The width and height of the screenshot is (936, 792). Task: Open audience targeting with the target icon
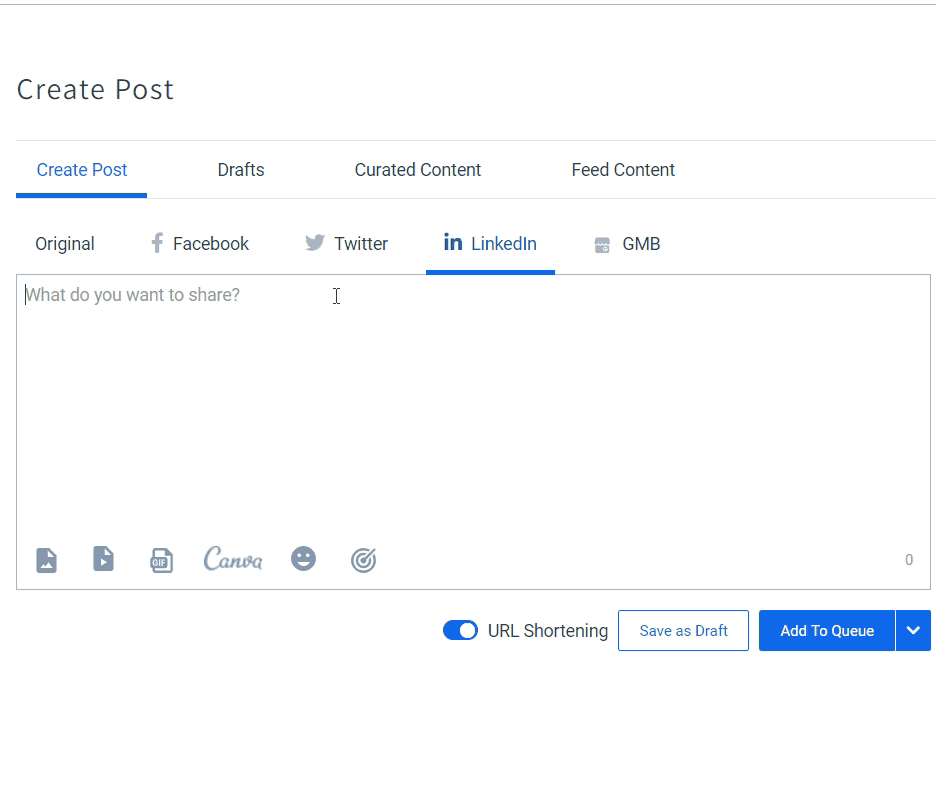click(364, 560)
